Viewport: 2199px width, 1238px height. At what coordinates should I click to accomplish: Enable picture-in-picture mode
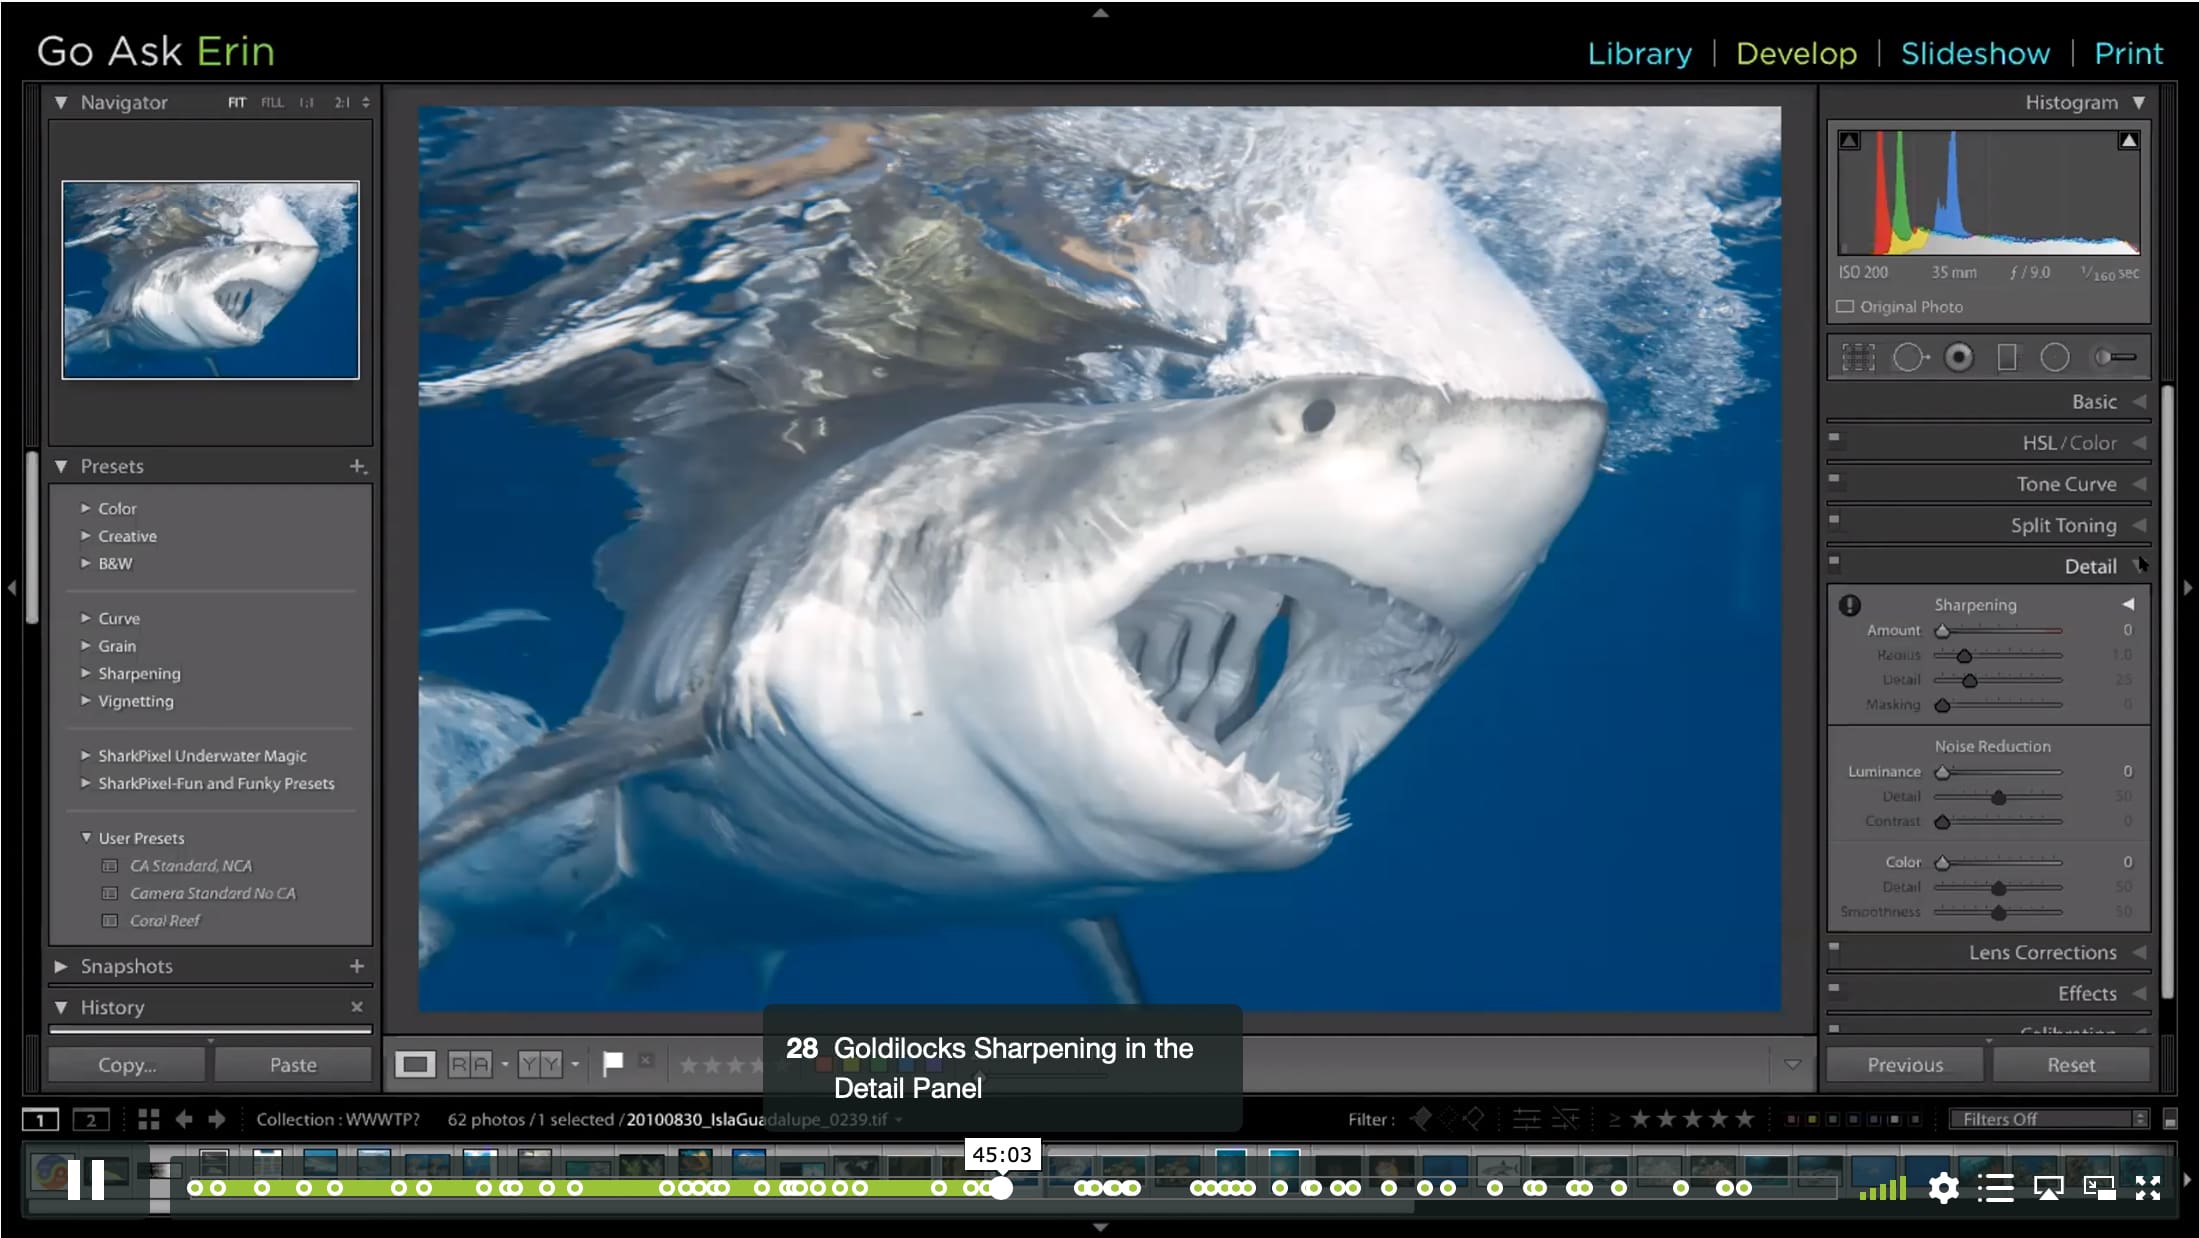[x=2099, y=1188]
